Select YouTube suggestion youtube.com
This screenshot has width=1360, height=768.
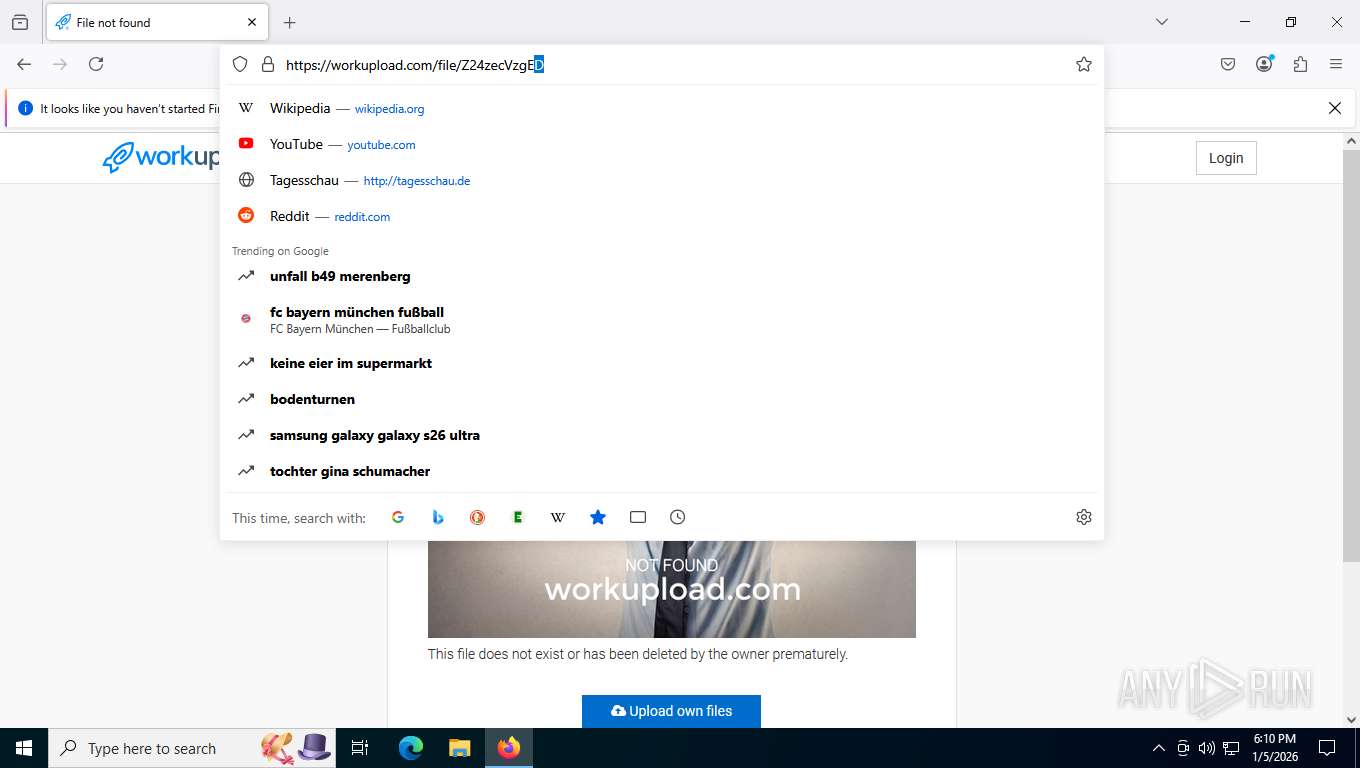[662, 144]
